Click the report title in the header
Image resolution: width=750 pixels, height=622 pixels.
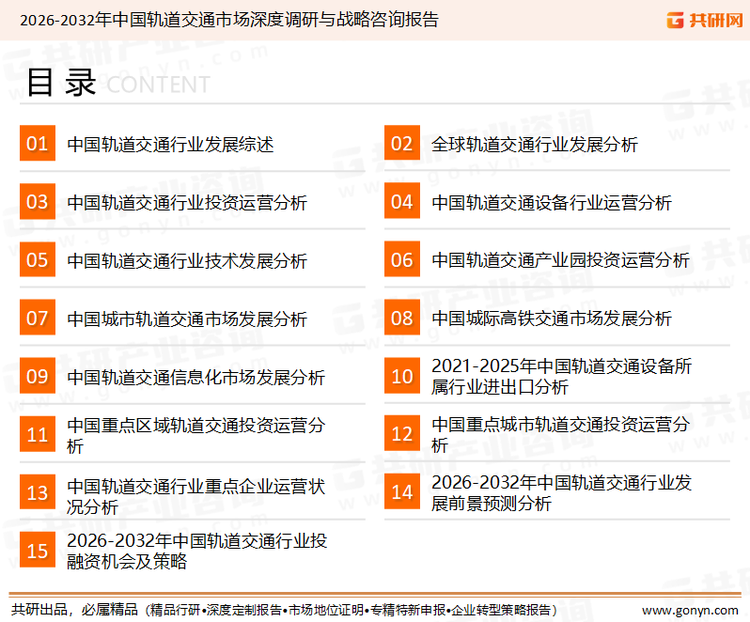tap(229, 20)
